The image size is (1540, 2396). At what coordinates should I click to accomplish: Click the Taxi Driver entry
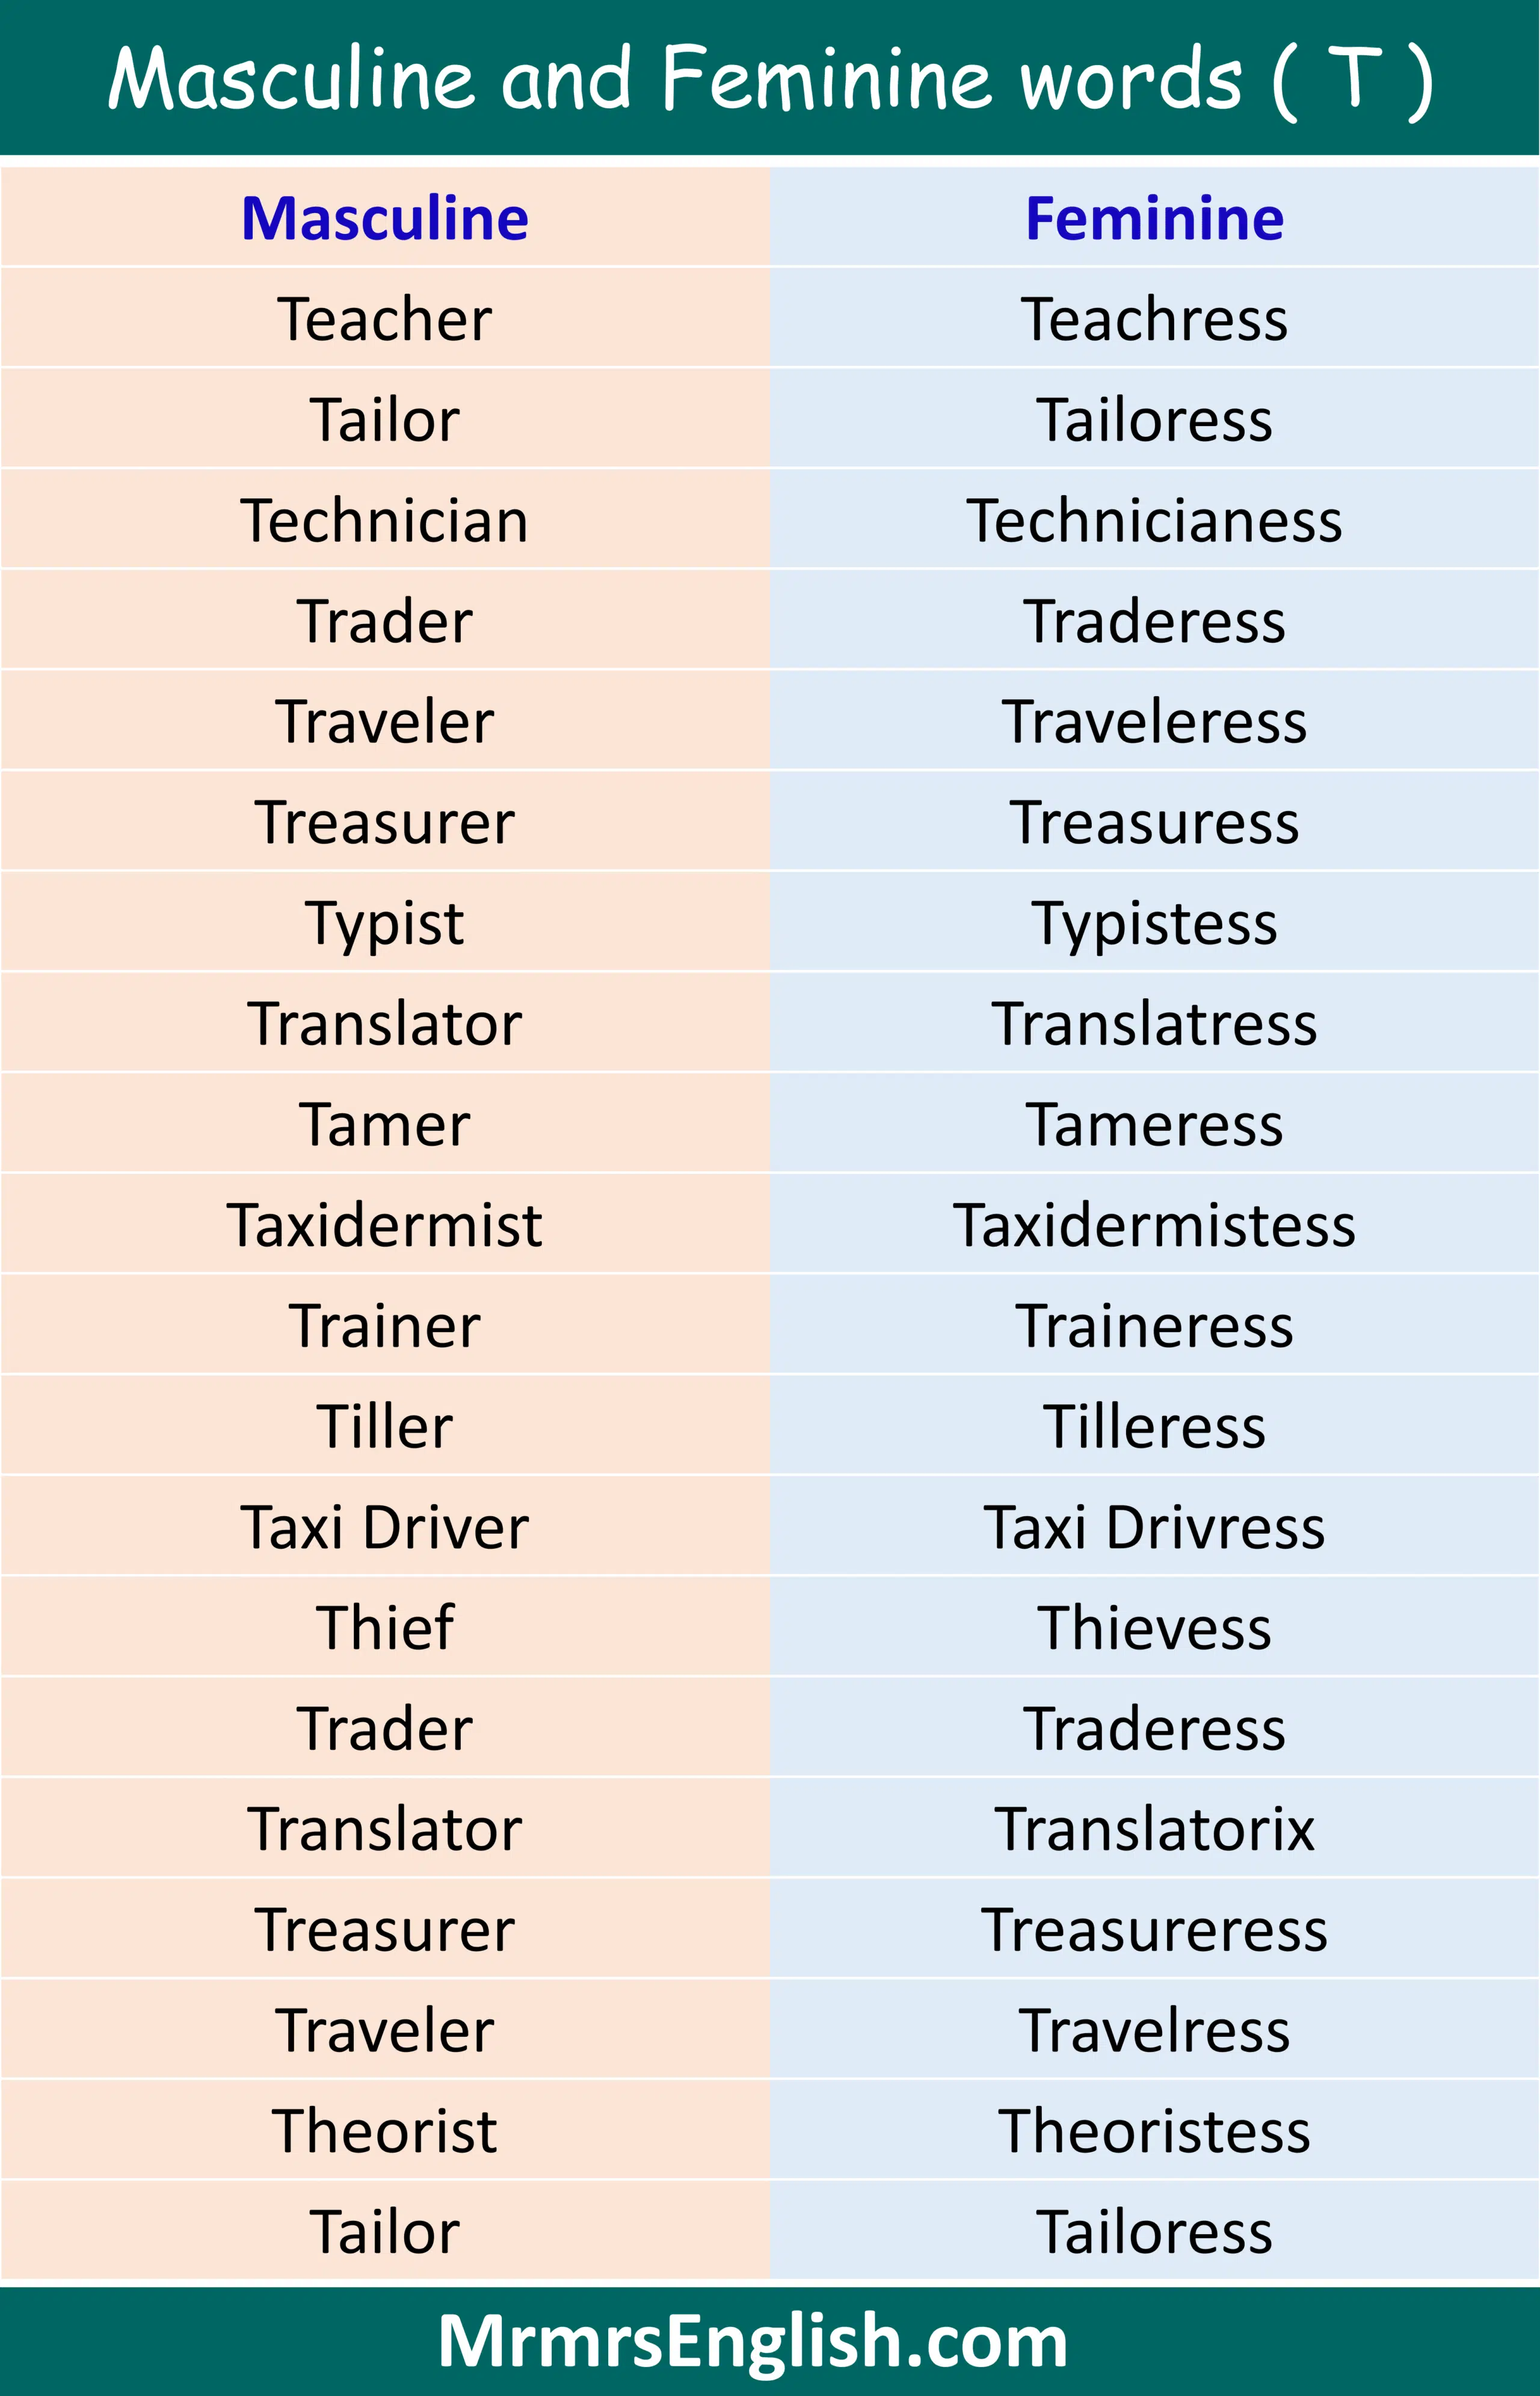(385, 1527)
